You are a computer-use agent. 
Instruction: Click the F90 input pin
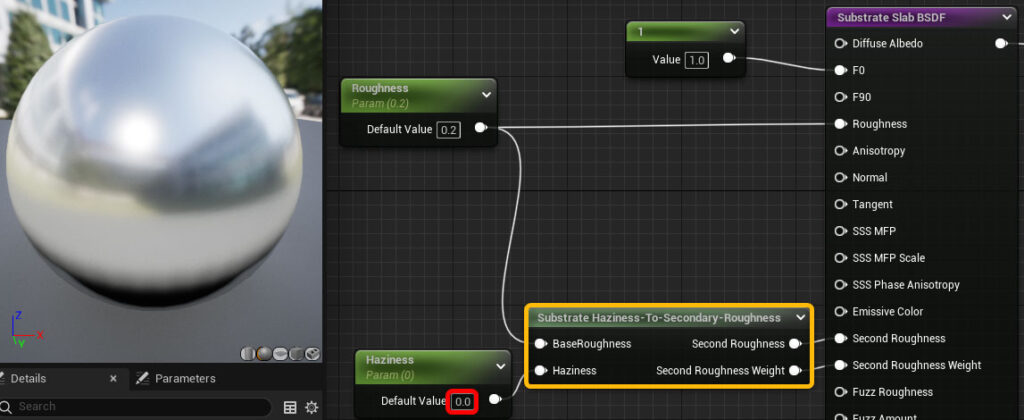pos(840,97)
